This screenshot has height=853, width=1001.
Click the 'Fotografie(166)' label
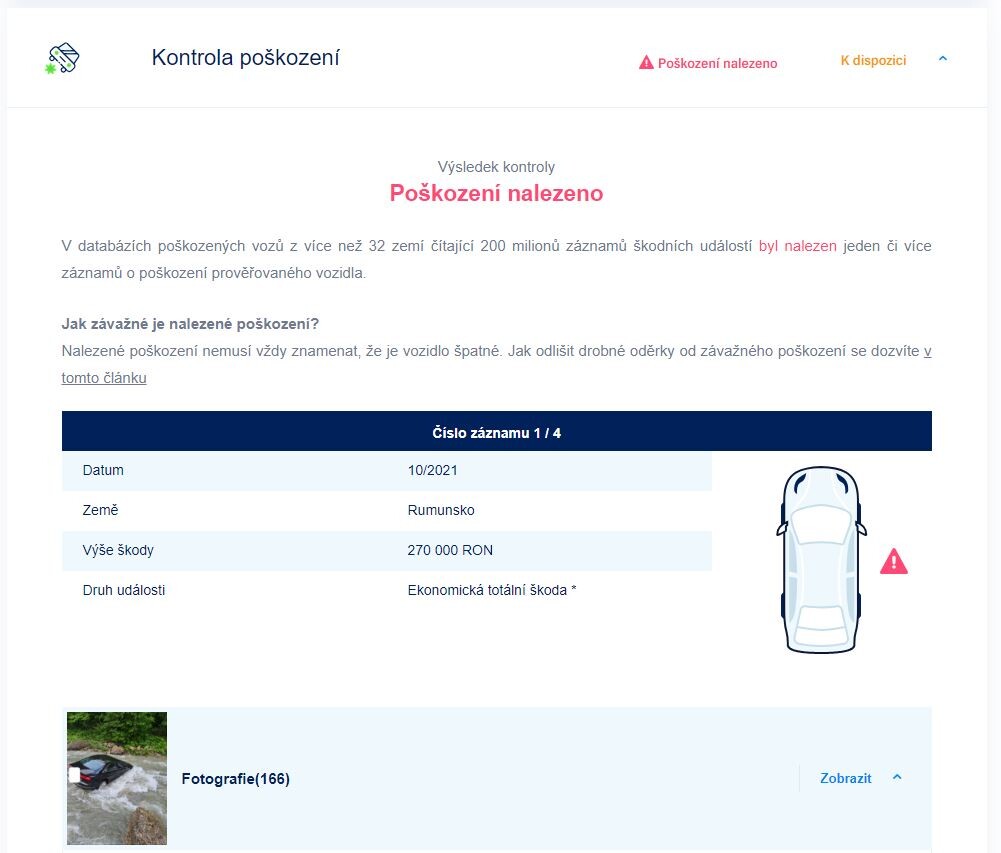click(x=235, y=779)
